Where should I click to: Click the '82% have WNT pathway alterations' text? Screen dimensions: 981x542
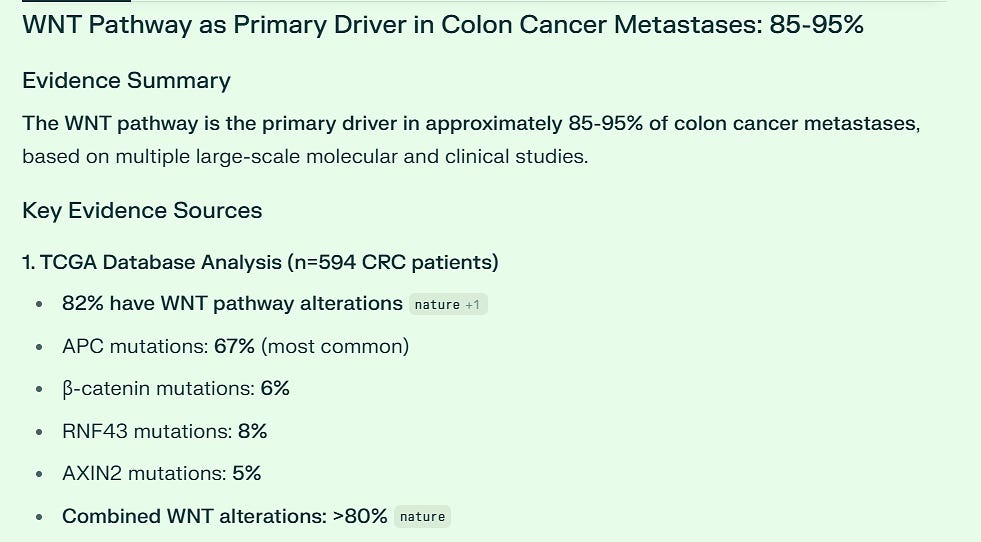tap(232, 304)
